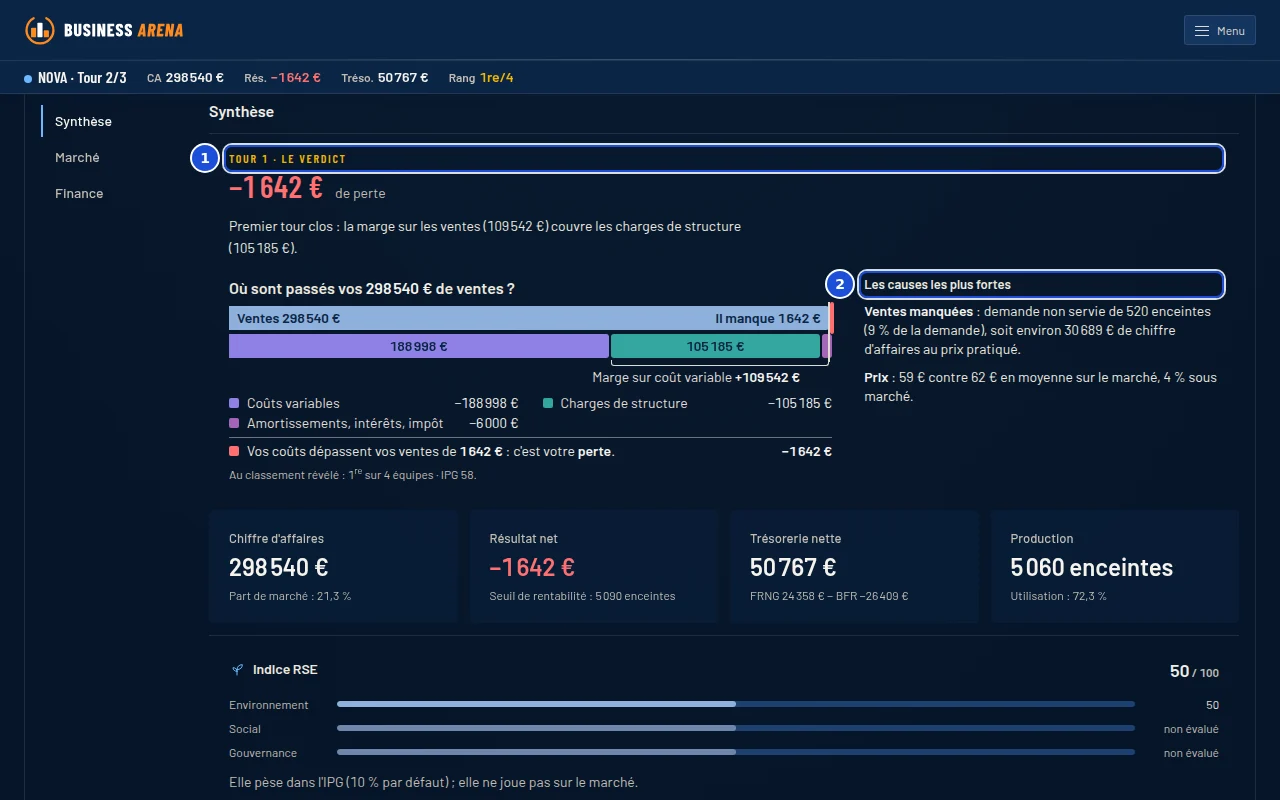Click the FRNG 24 358 € – BFR text
The height and width of the screenshot is (800, 1280).
pyautogui.click(x=829, y=596)
